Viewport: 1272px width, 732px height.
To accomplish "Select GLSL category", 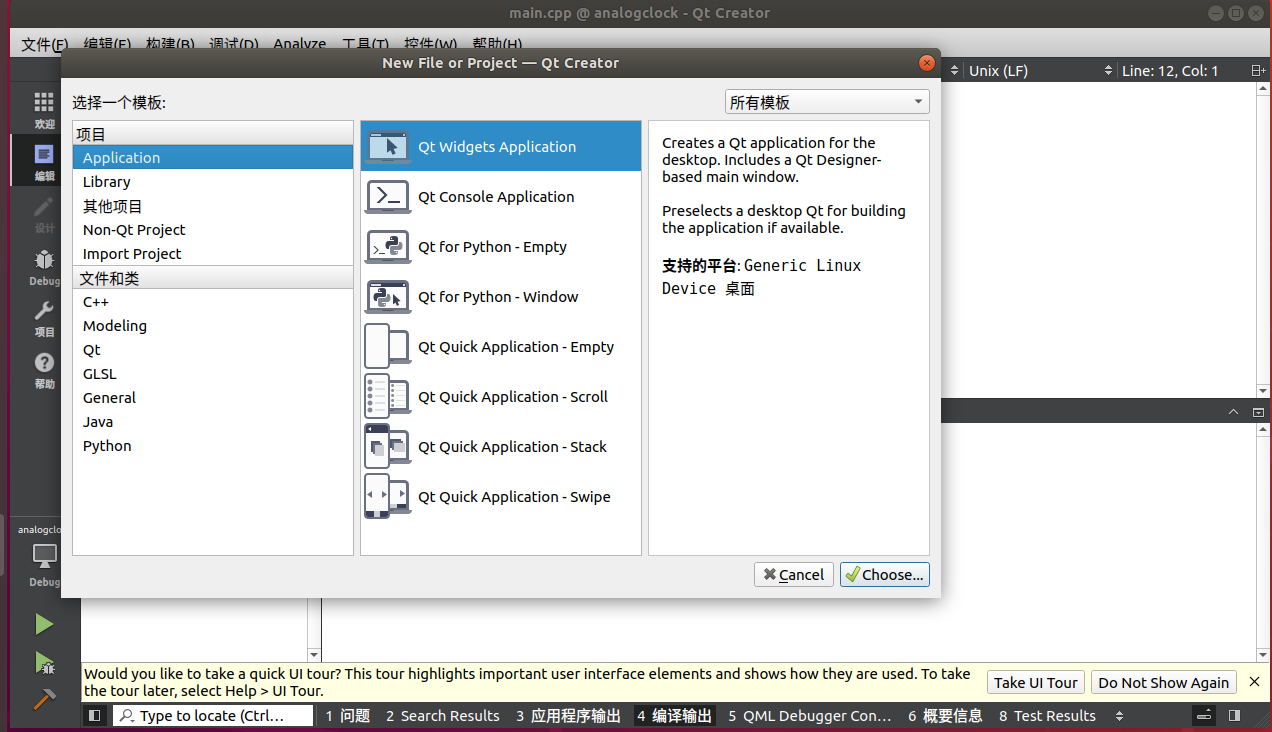I will pyautogui.click(x=213, y=374).
